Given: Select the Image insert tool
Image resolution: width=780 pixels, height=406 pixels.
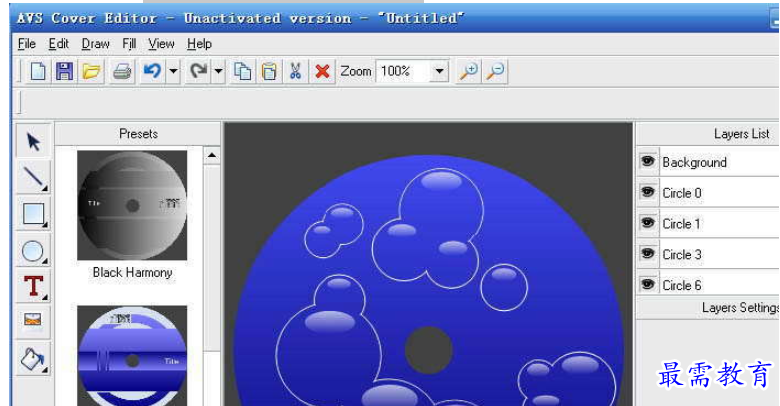Looking at the screenshot, I should coord(33,322).
